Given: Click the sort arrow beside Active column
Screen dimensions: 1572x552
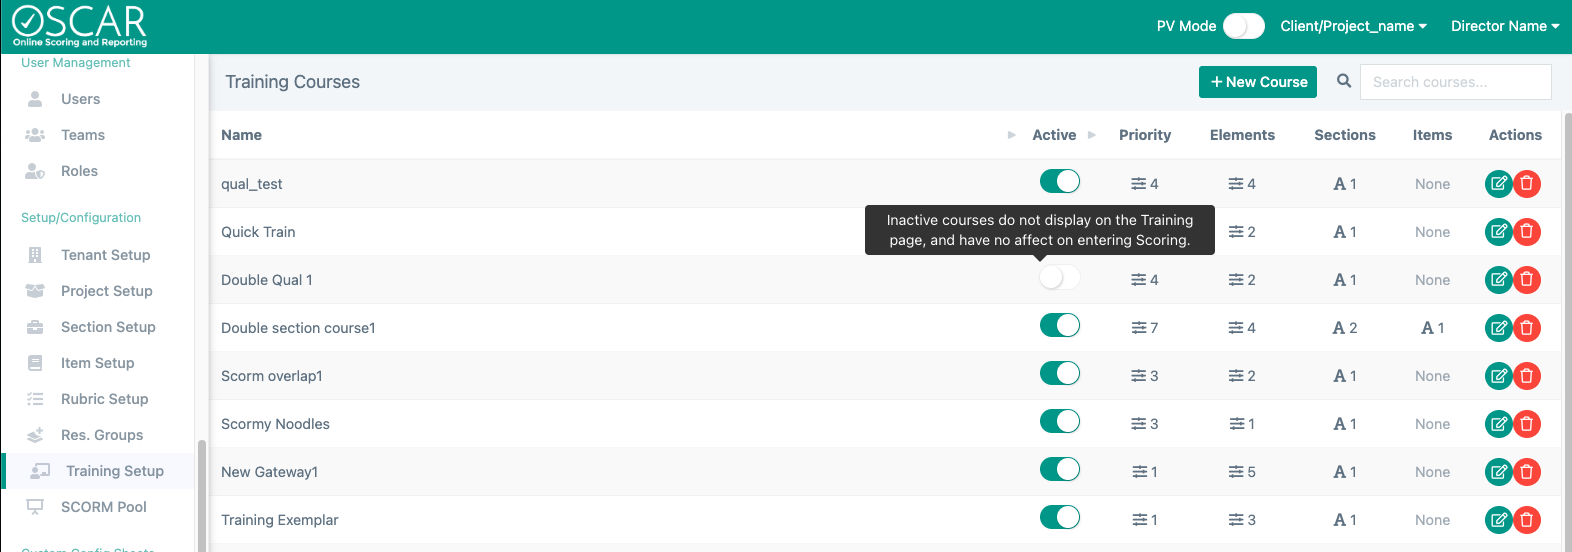Looking at the screenshot, I should (1092, 135).
